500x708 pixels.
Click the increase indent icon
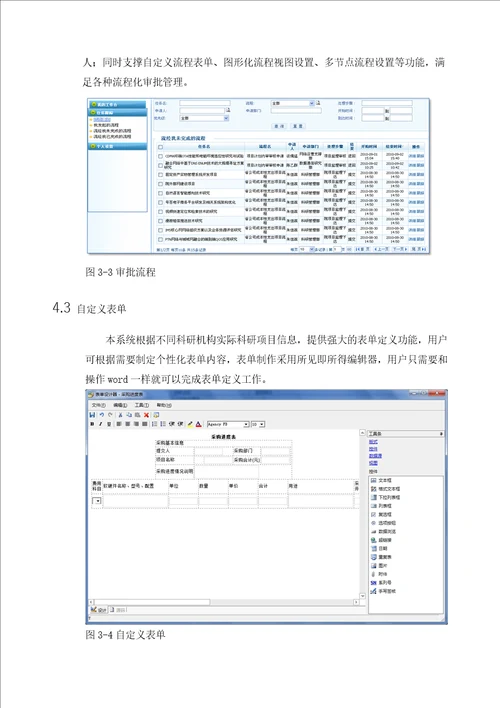[180, 424]
